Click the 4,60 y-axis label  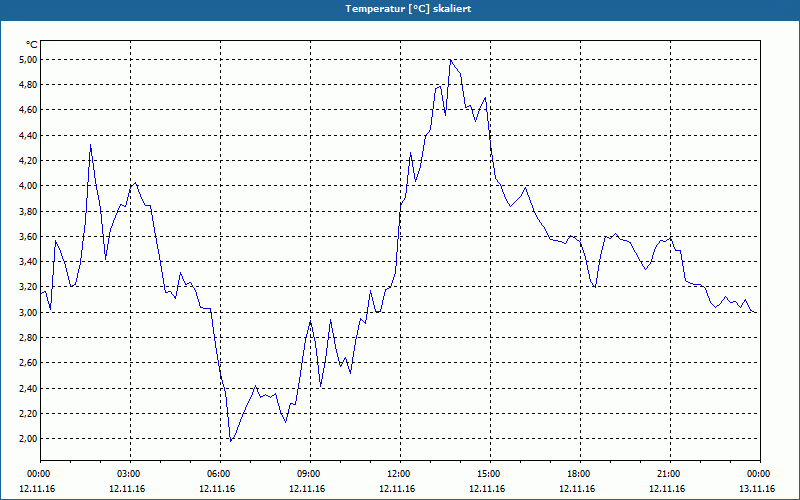coord(29,110)
